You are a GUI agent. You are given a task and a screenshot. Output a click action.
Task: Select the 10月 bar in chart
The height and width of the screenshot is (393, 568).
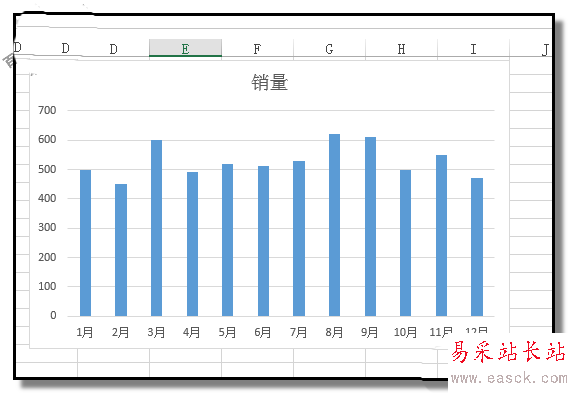(x=405, y=243)
